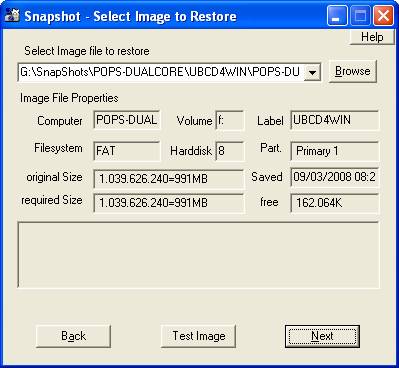
Task: Click the free field showing 162.064K
Action: point(335,203)
